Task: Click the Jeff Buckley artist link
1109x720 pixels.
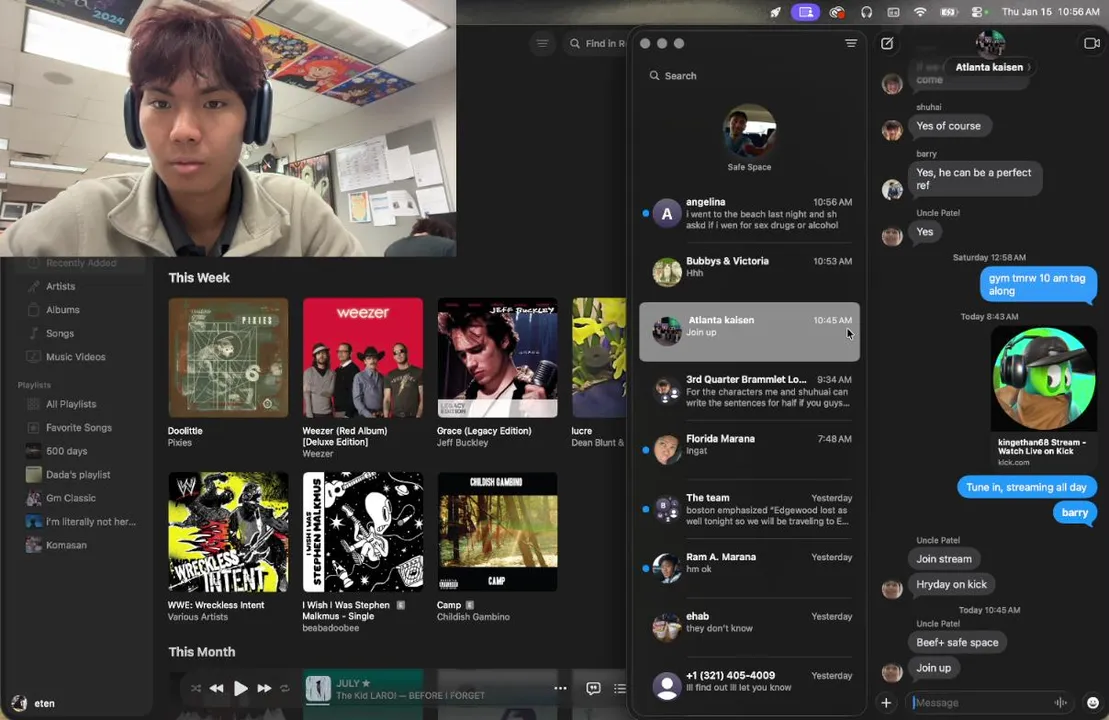Action: 462,443
